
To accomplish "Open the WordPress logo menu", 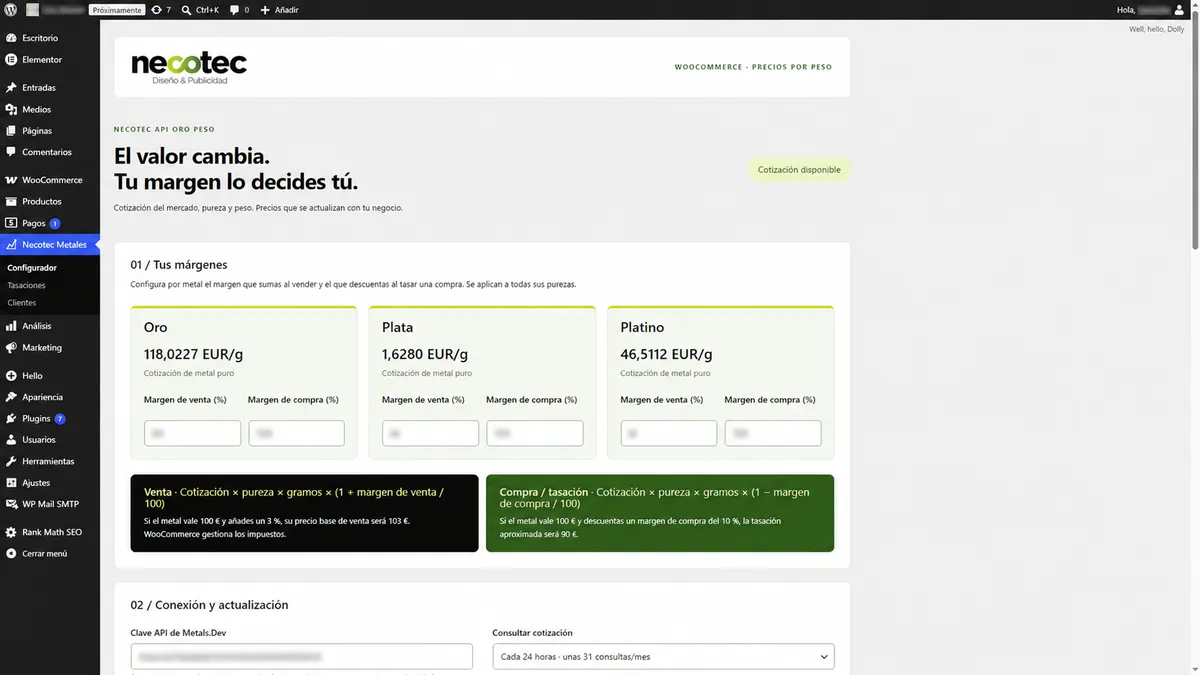I will click(10, 10).
